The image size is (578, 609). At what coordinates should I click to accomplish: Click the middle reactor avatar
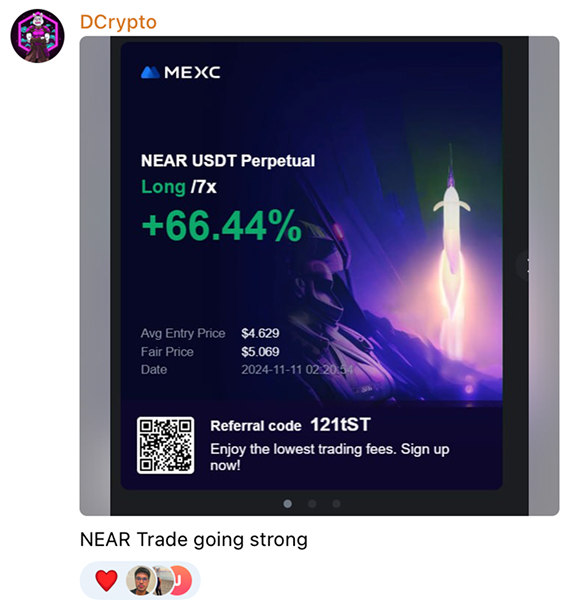coord(164,581)
